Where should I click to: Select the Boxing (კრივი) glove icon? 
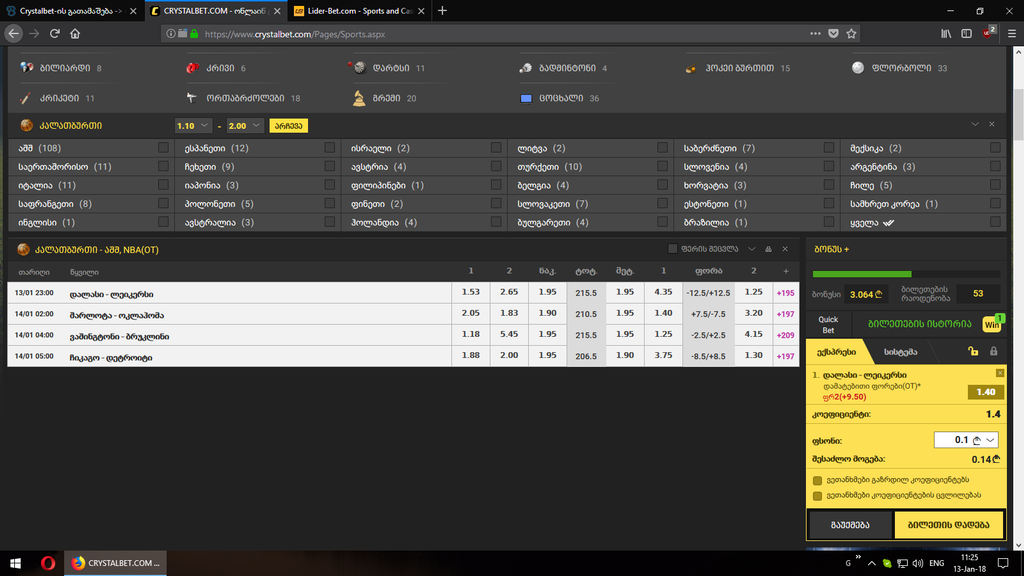[193, 67]
